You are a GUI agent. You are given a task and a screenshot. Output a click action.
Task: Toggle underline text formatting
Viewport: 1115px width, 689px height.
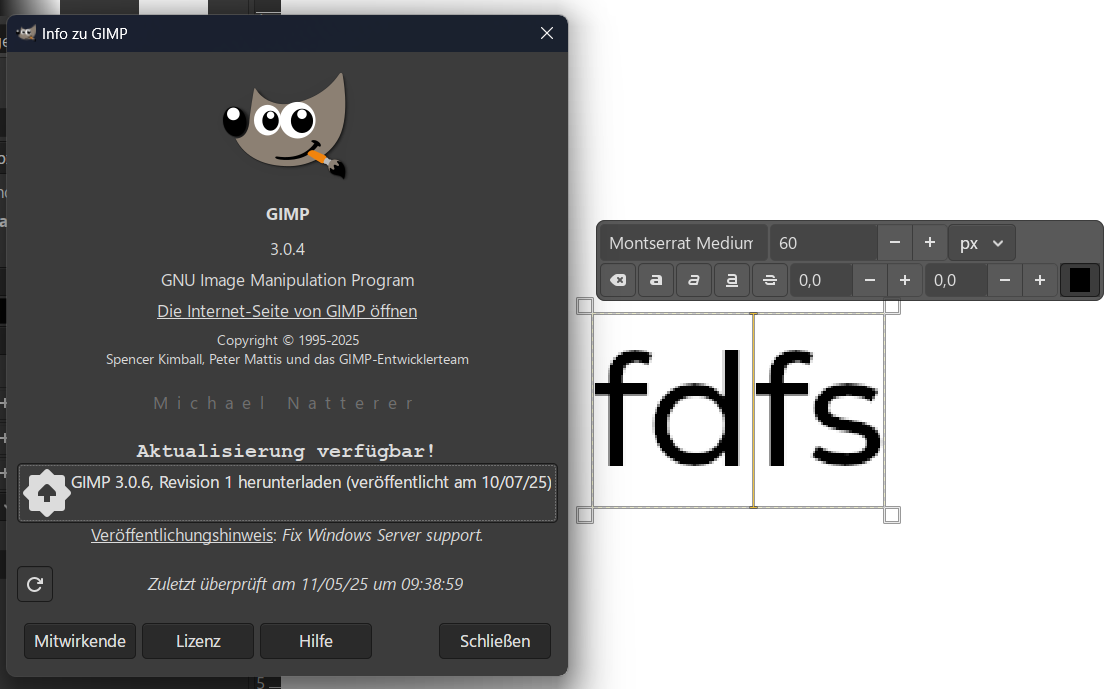tap(731, 281)
